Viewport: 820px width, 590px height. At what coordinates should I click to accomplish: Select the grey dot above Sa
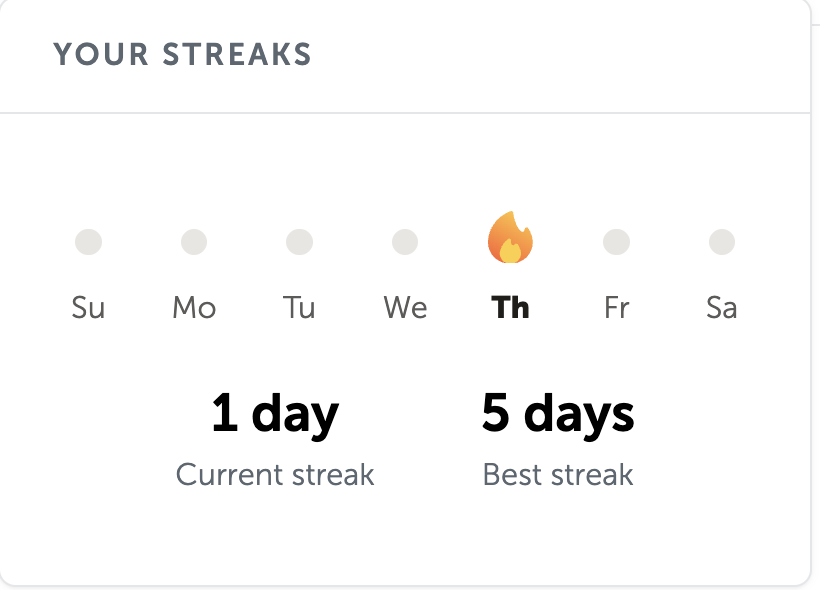(x=722, y=242)
